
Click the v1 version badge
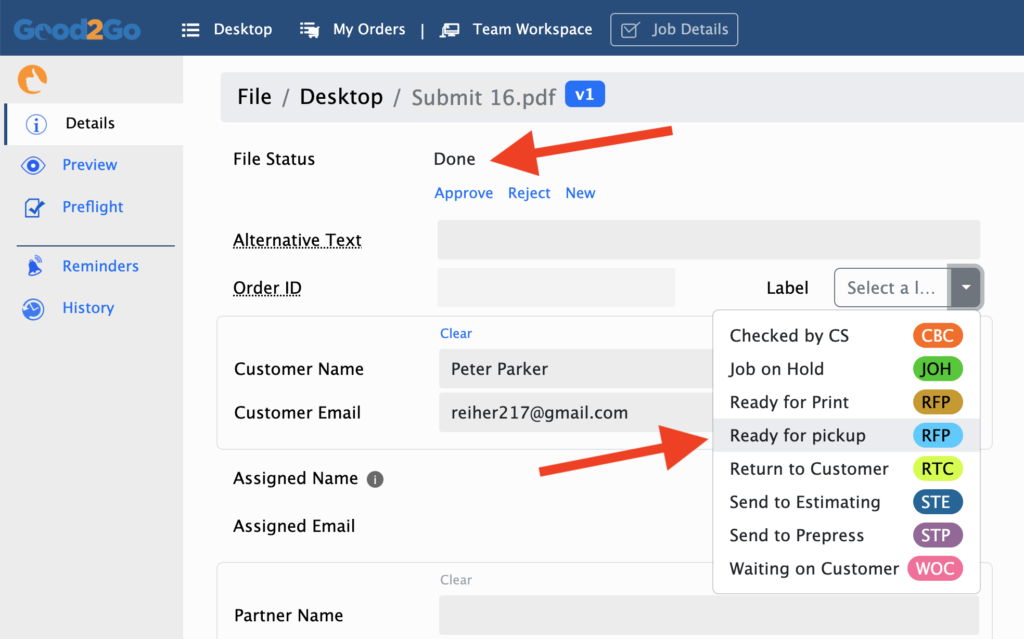pos(586,96)
